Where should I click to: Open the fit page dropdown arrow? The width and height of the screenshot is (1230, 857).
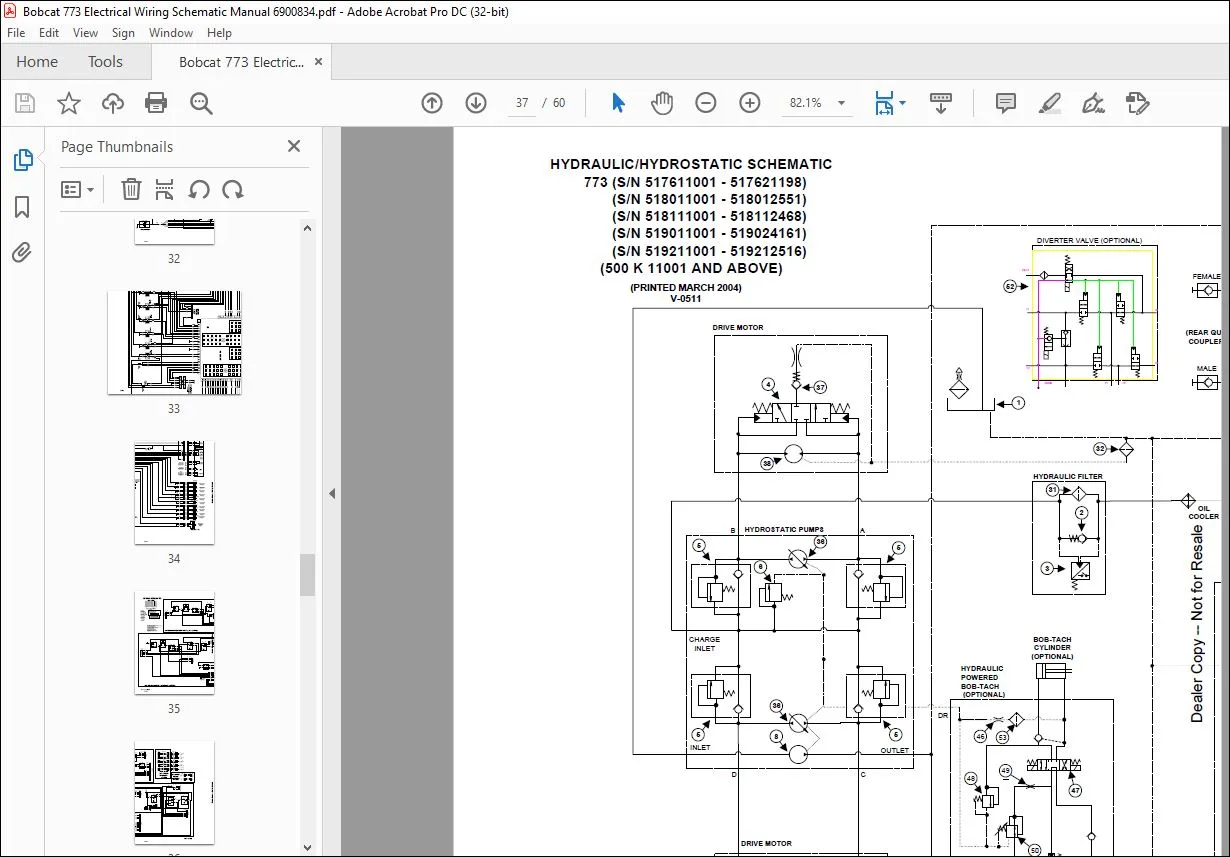(902, 103)
